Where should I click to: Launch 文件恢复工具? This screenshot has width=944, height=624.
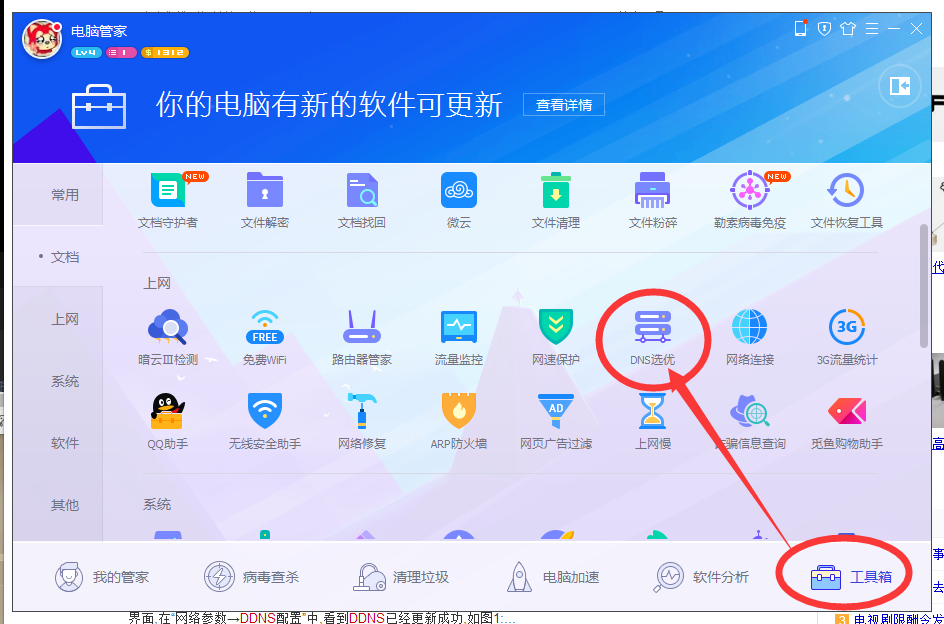coord(846,201)
